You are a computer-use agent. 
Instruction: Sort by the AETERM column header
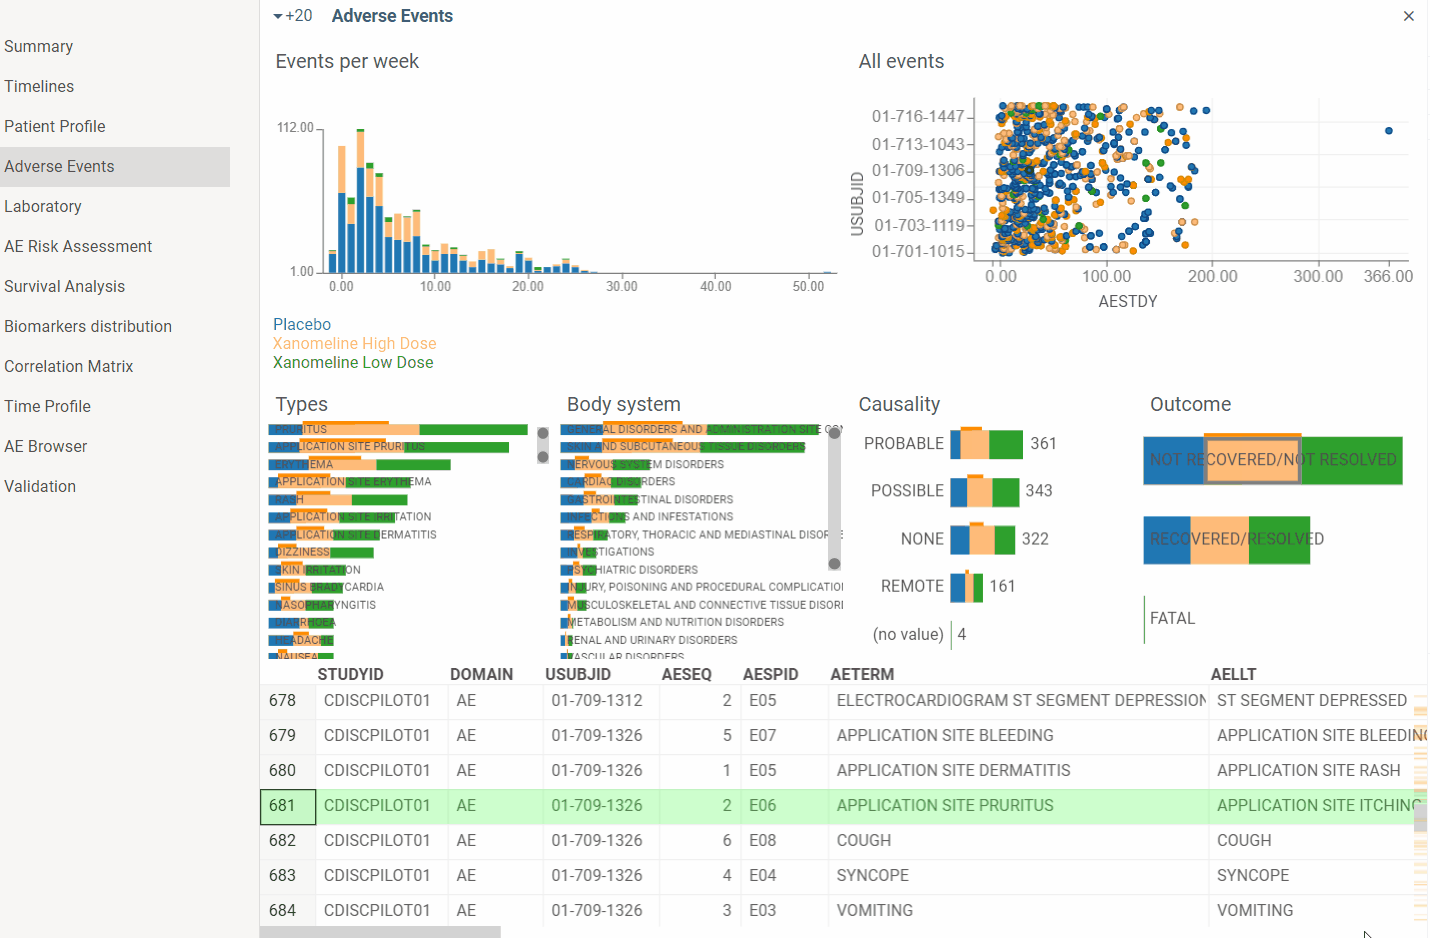point(862,674)
